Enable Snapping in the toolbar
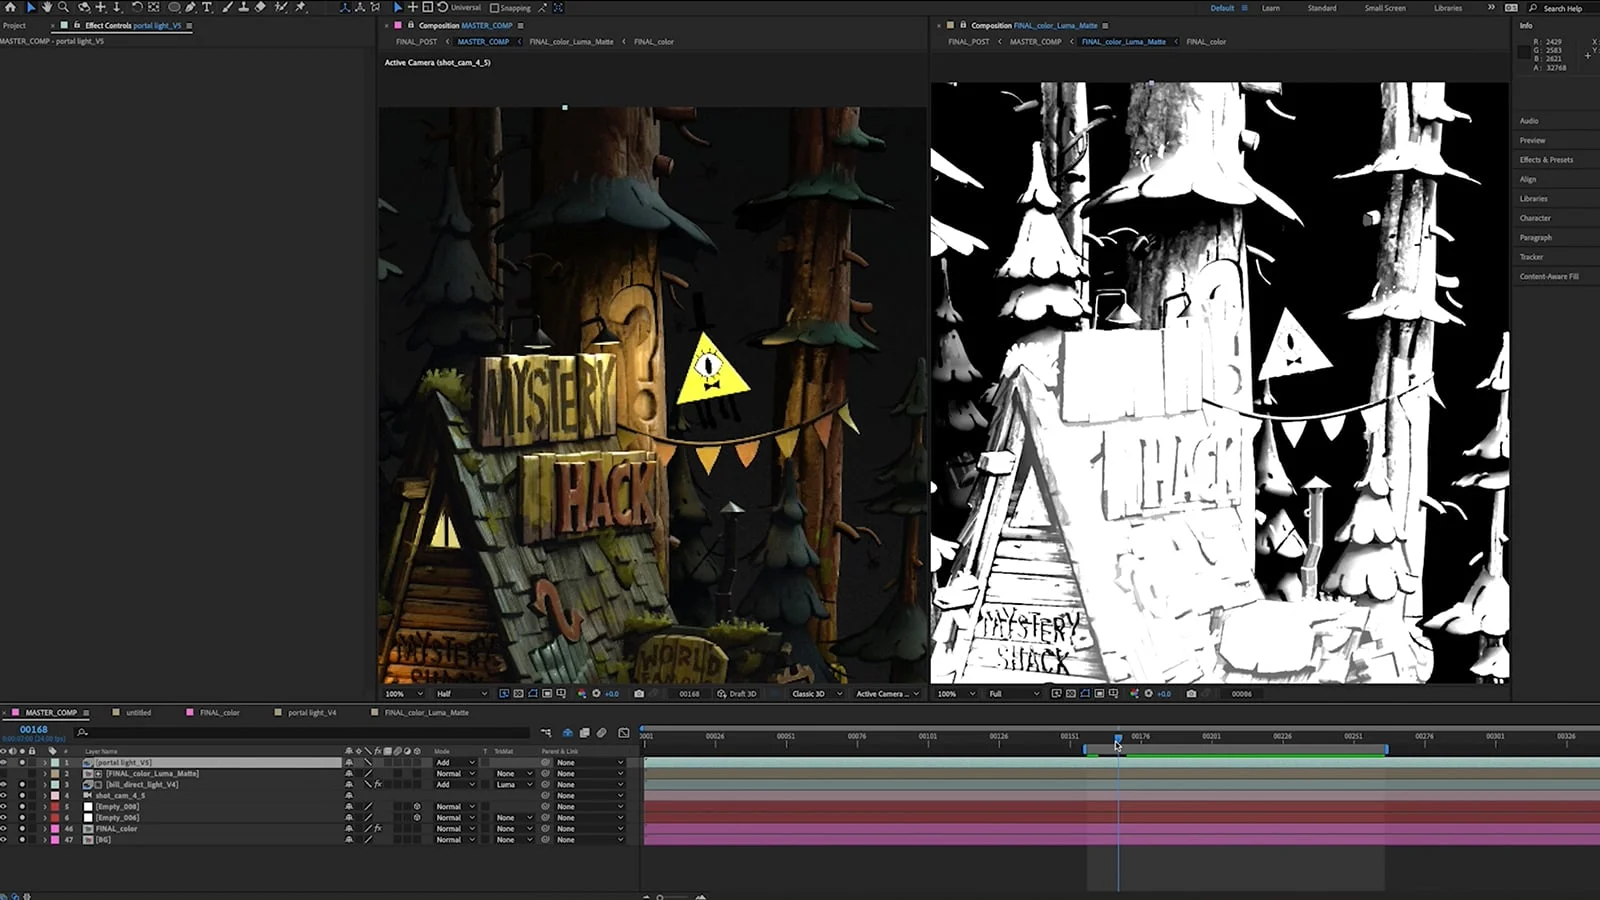The width and height of the screenshot is (1600, 900). click(494, 7)
